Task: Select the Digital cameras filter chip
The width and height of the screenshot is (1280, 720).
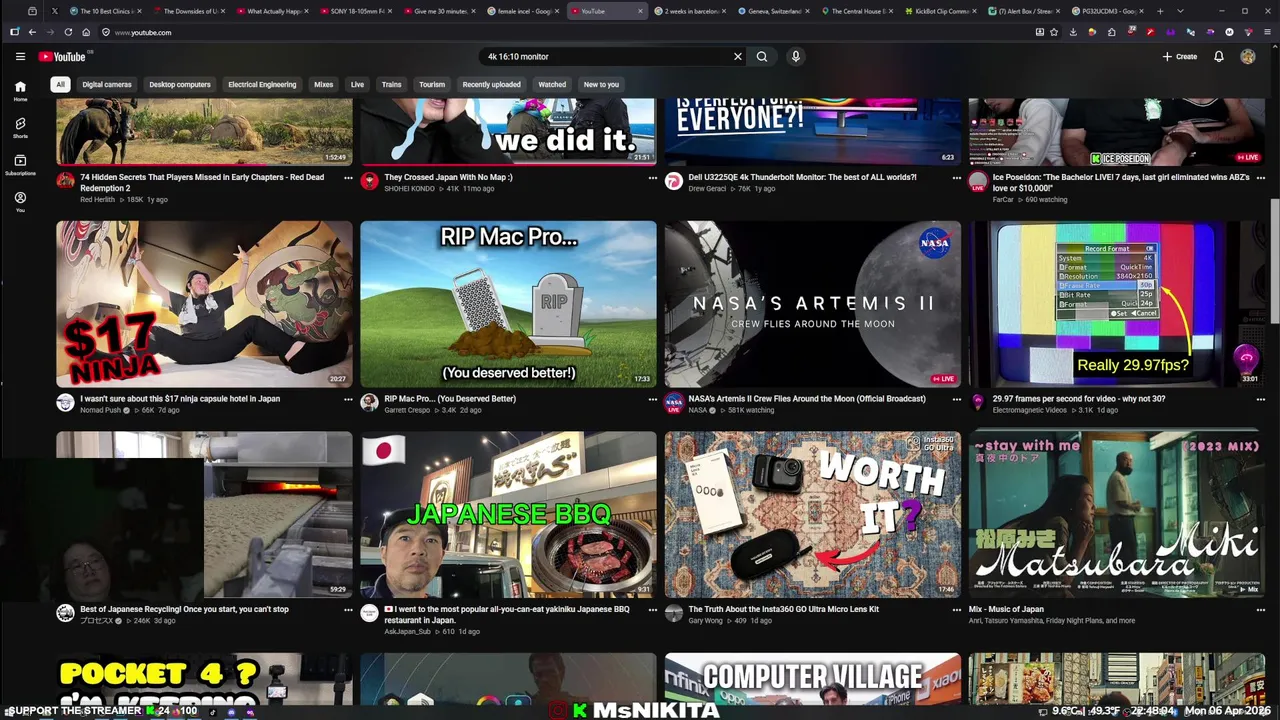Action: click(x=107, y=85)
